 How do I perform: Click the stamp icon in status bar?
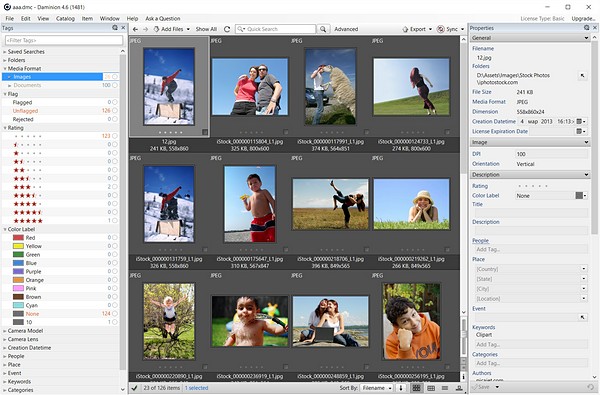[x=459, y=388]
